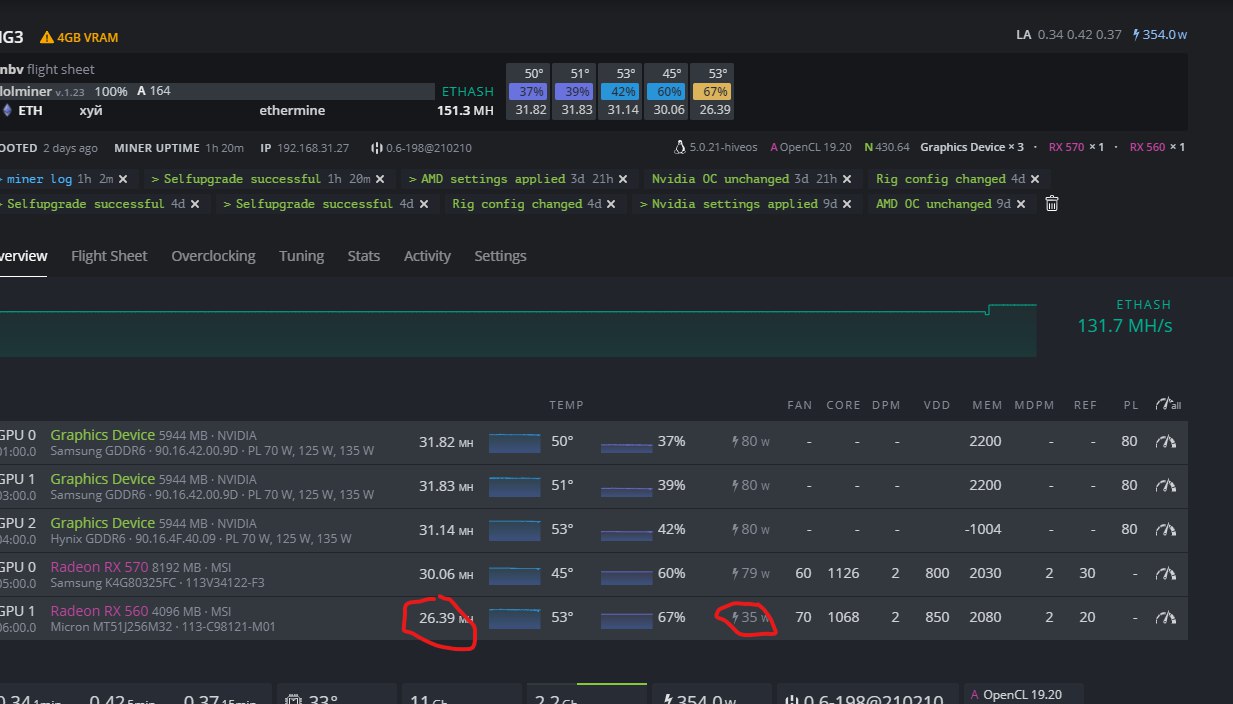Screen dimensions: 1233x704
Task: Go to the Activity tab
Action: click(427, 256)
